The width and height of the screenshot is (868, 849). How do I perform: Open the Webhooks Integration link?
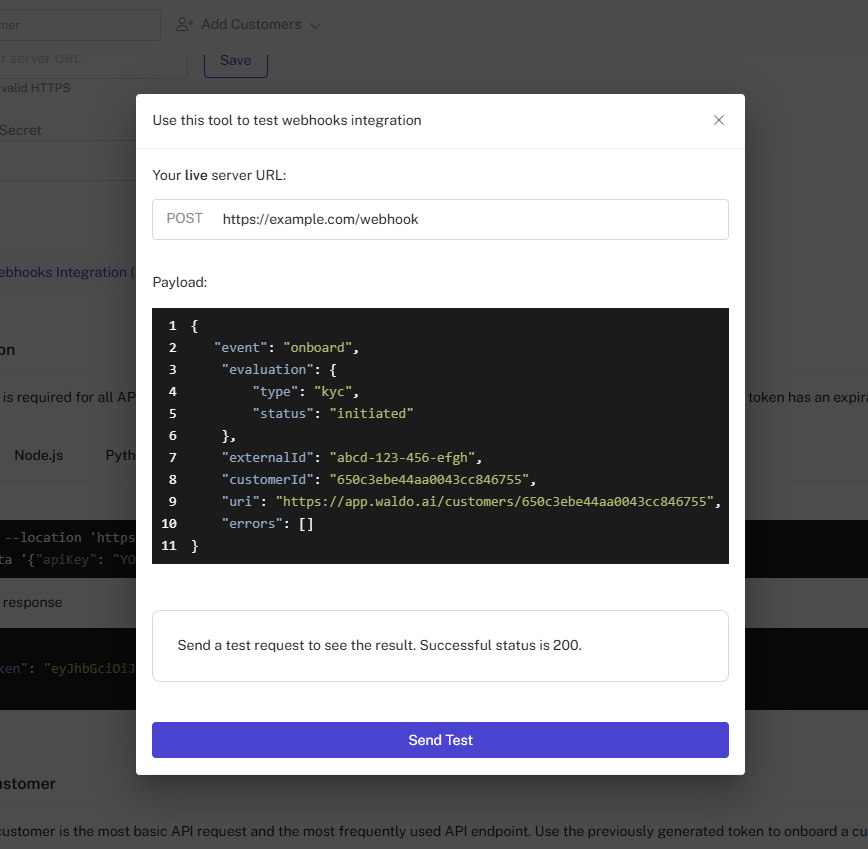64,272
